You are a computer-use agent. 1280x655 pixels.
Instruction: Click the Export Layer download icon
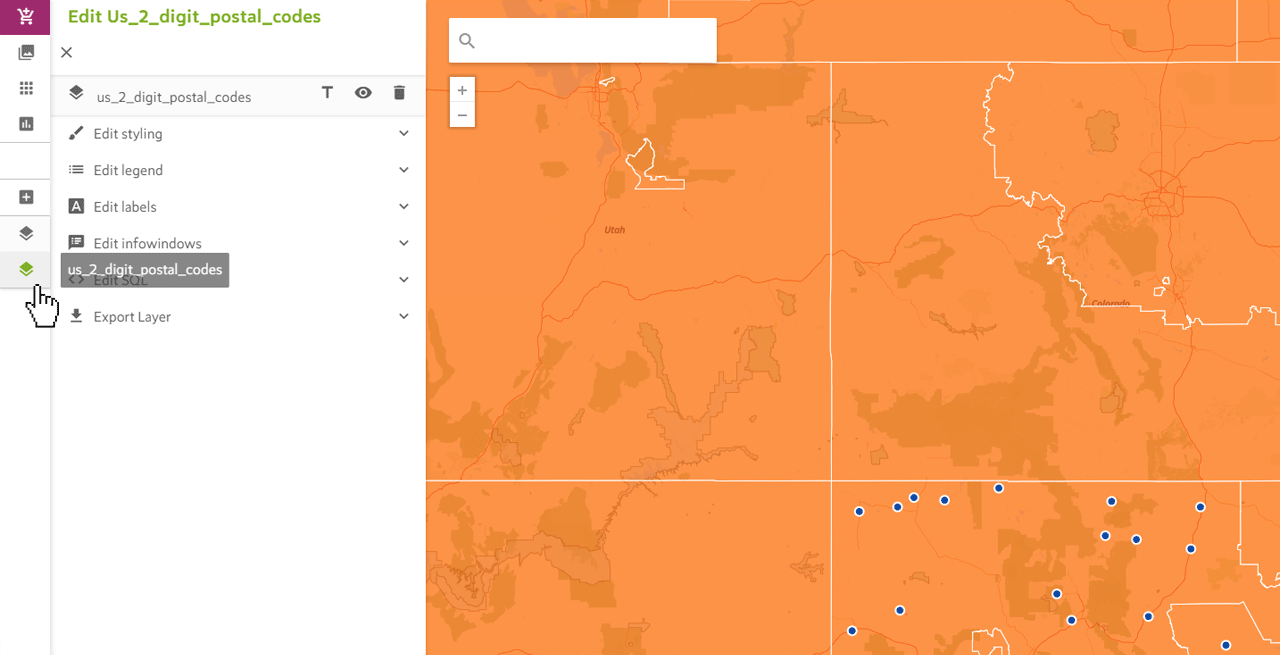coord(76,316)
